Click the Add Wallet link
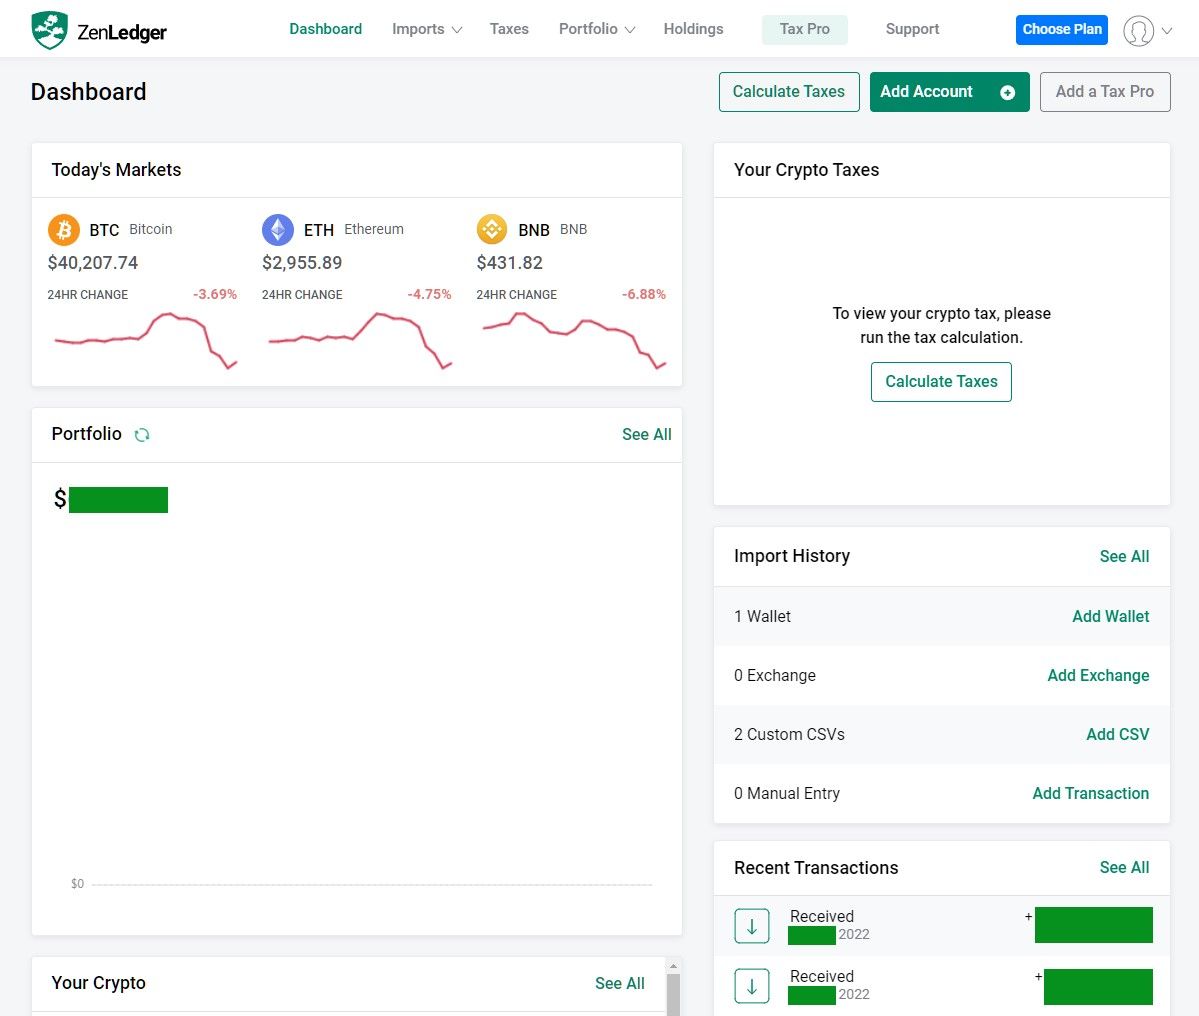This screenshot has height=1016, width=1199. (x=1110, y=616)
